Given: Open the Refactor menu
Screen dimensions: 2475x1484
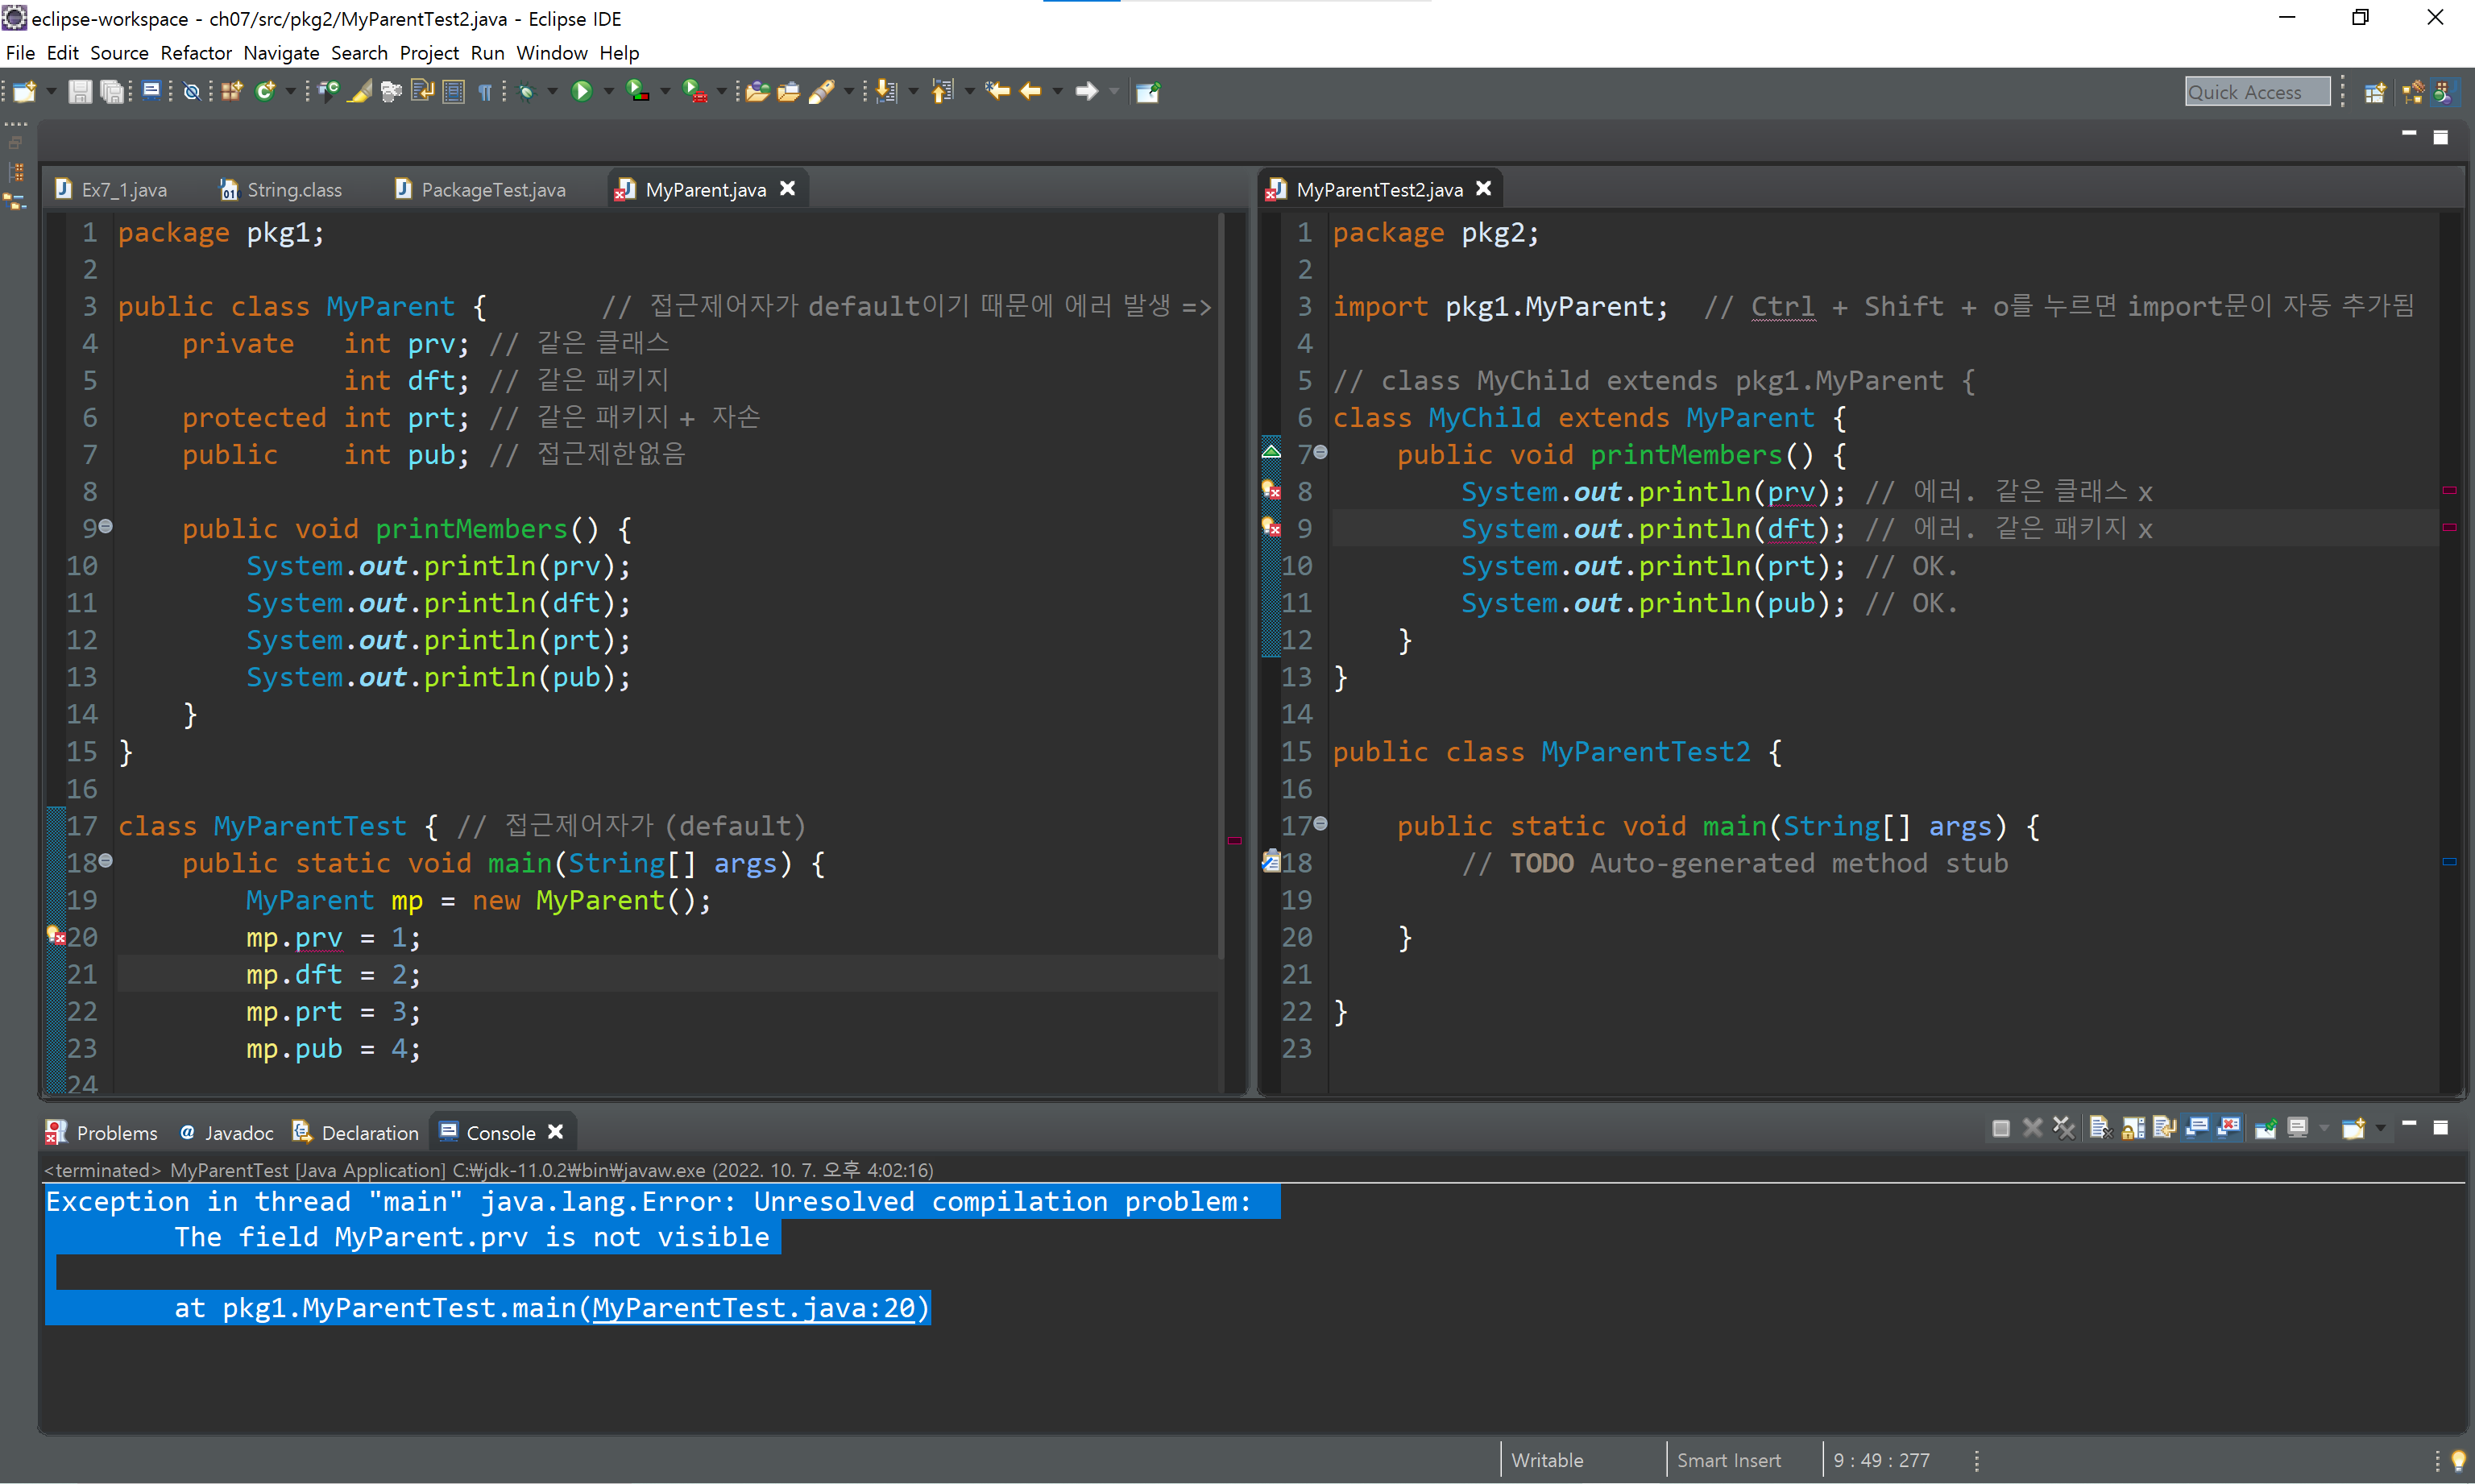Looking at the screenshot, I should (x=195, y=53).
